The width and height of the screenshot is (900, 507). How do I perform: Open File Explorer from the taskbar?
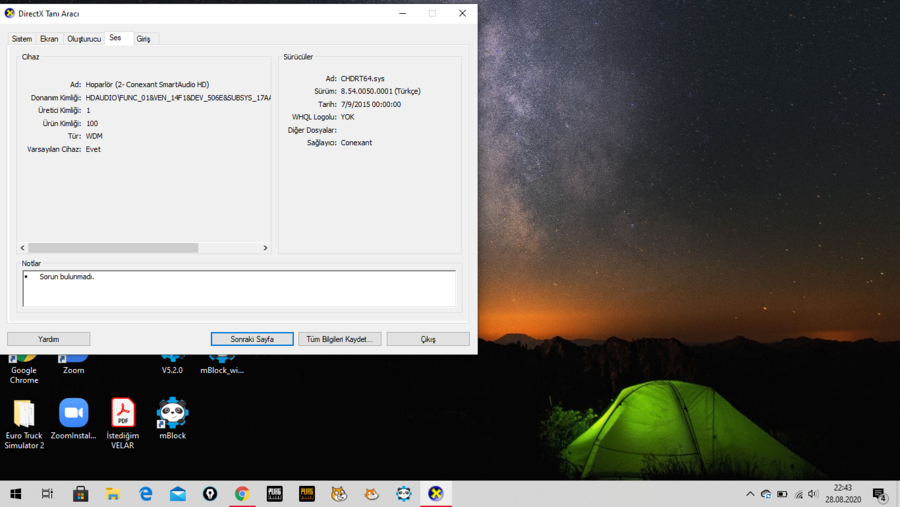point(112,494)
